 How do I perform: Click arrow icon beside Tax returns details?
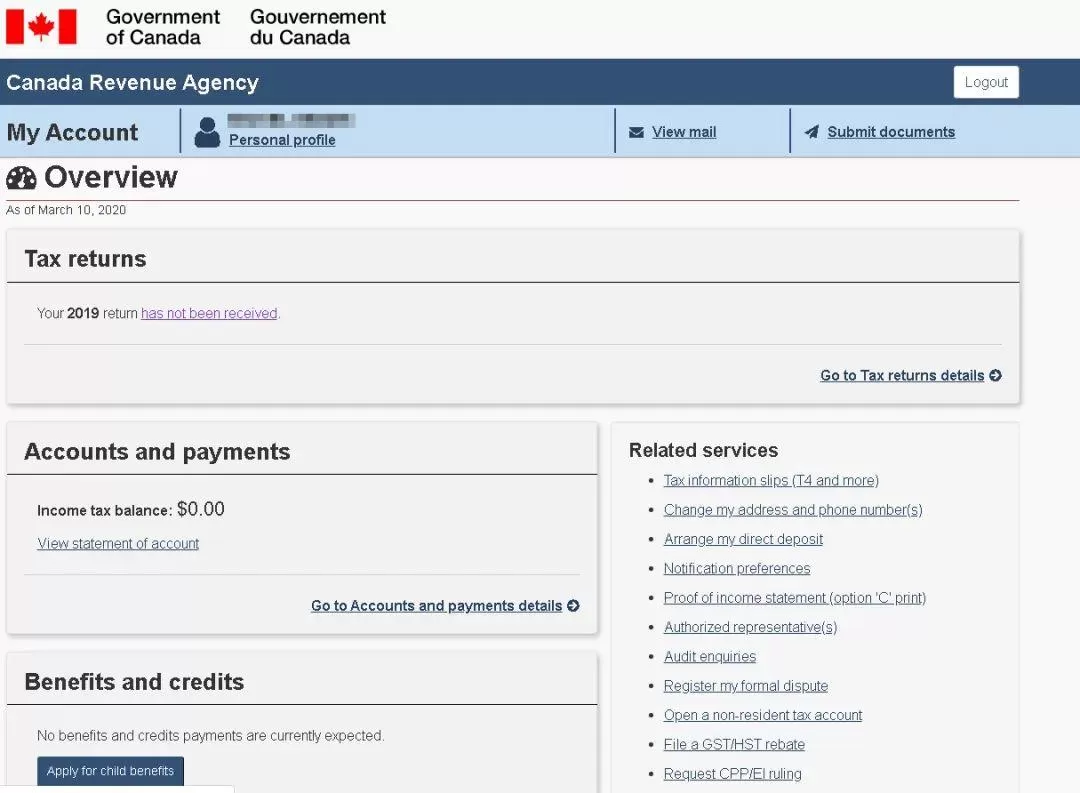tap(995, 375)
